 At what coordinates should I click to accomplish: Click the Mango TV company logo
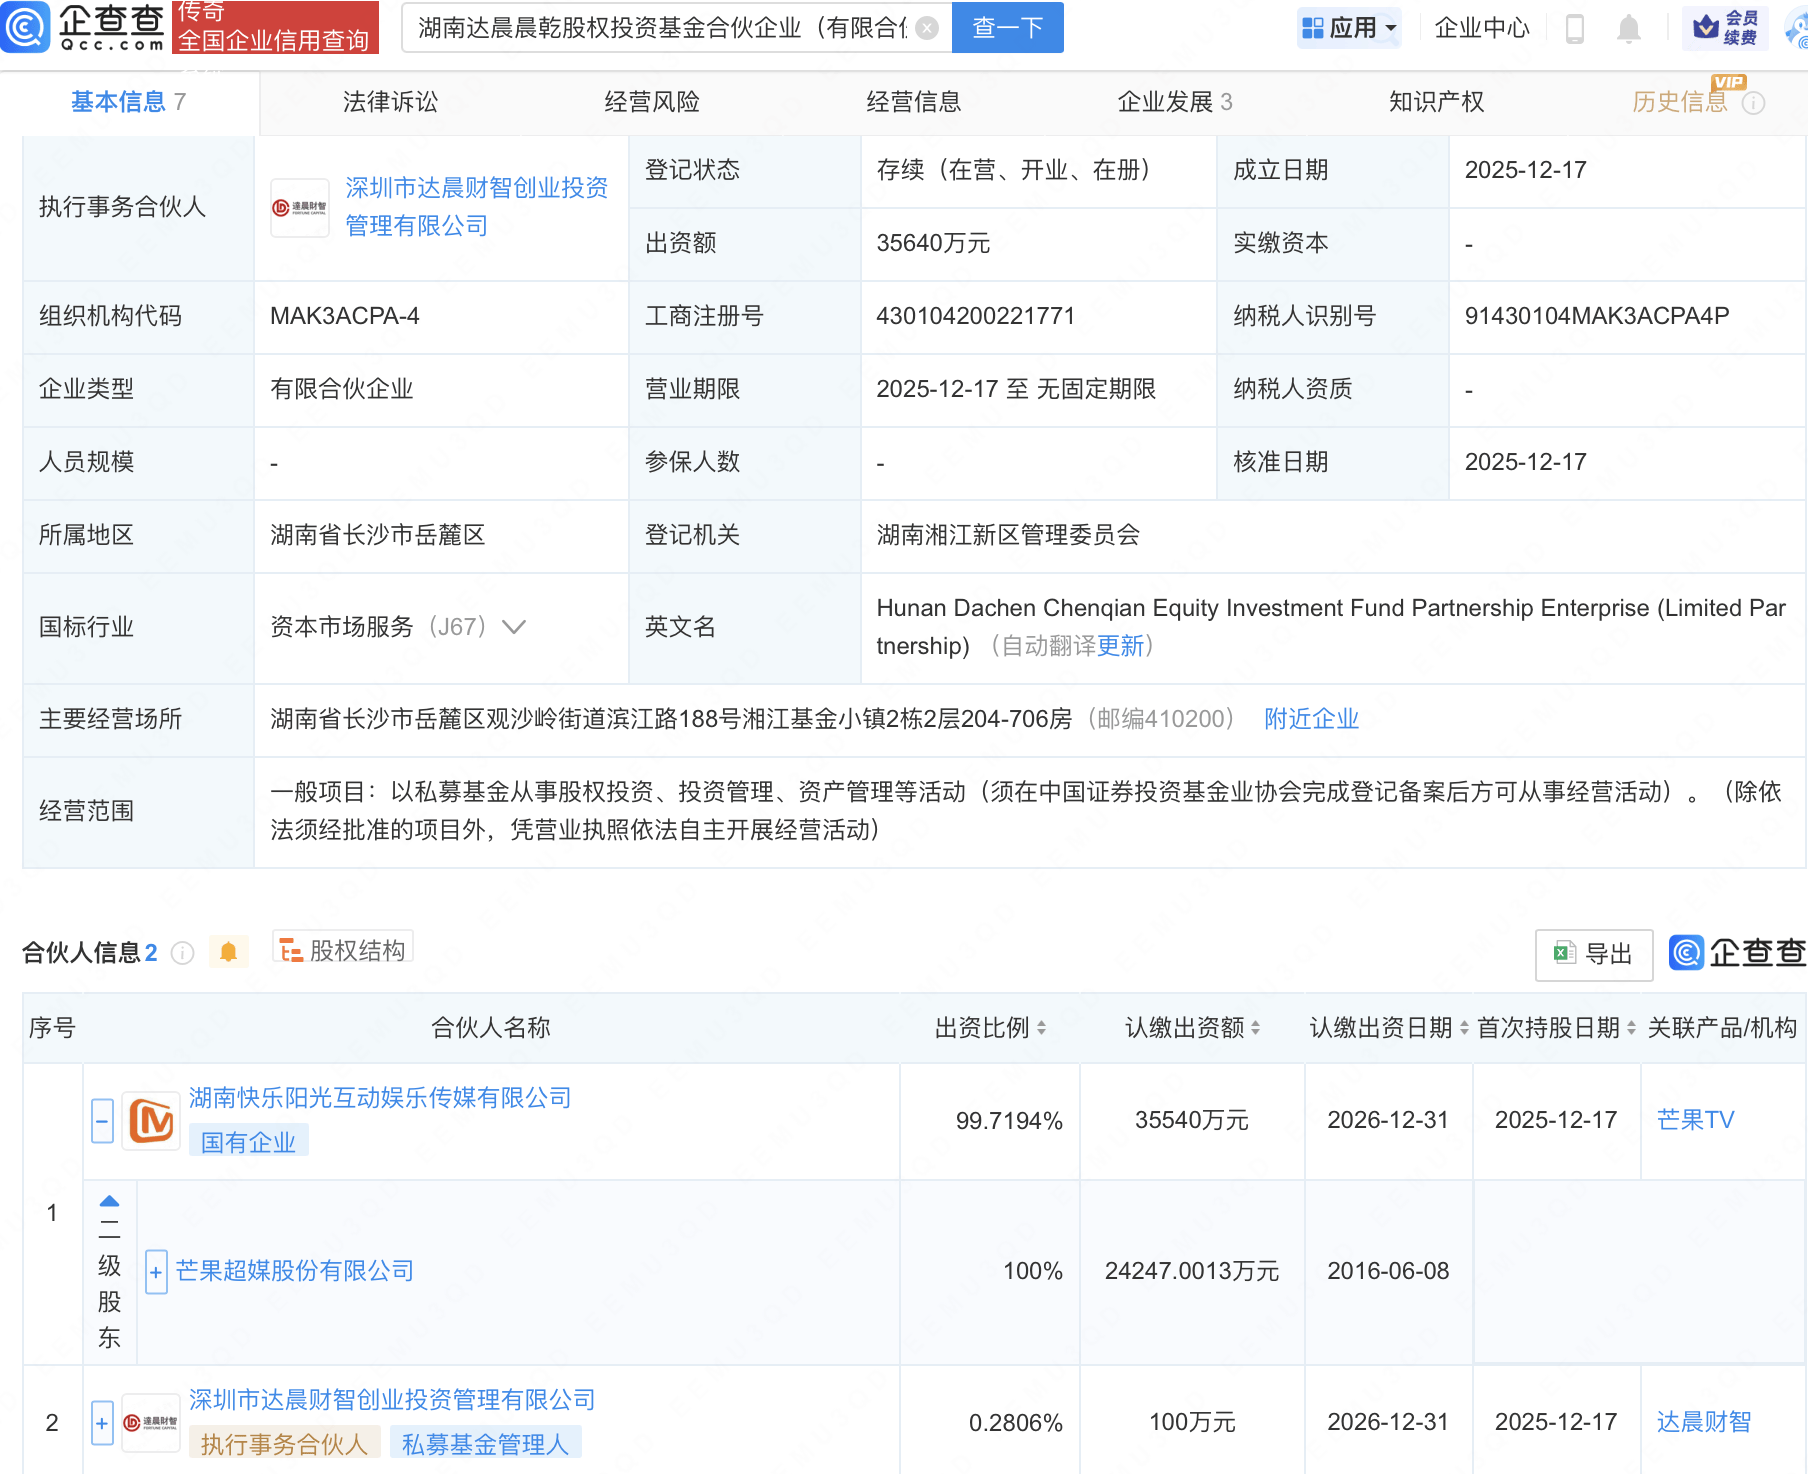pos(151,1121)
